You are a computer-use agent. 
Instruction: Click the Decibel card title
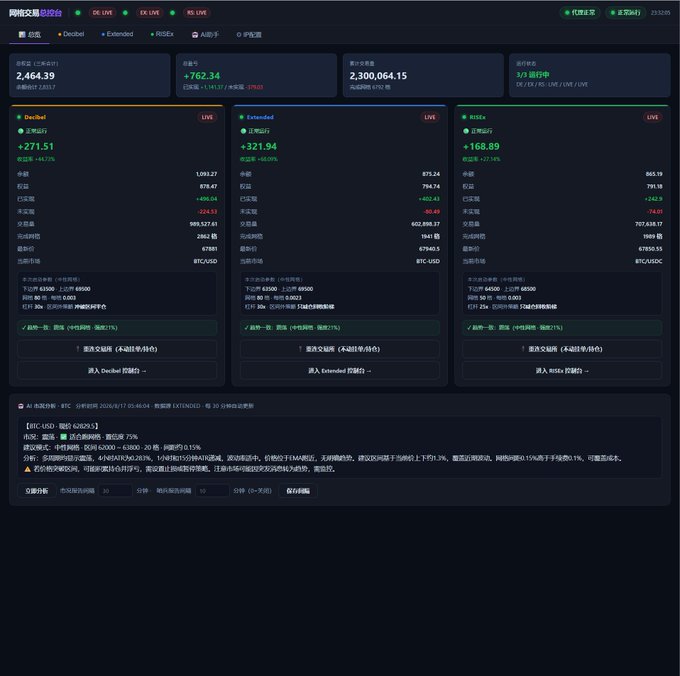(35, 117)
